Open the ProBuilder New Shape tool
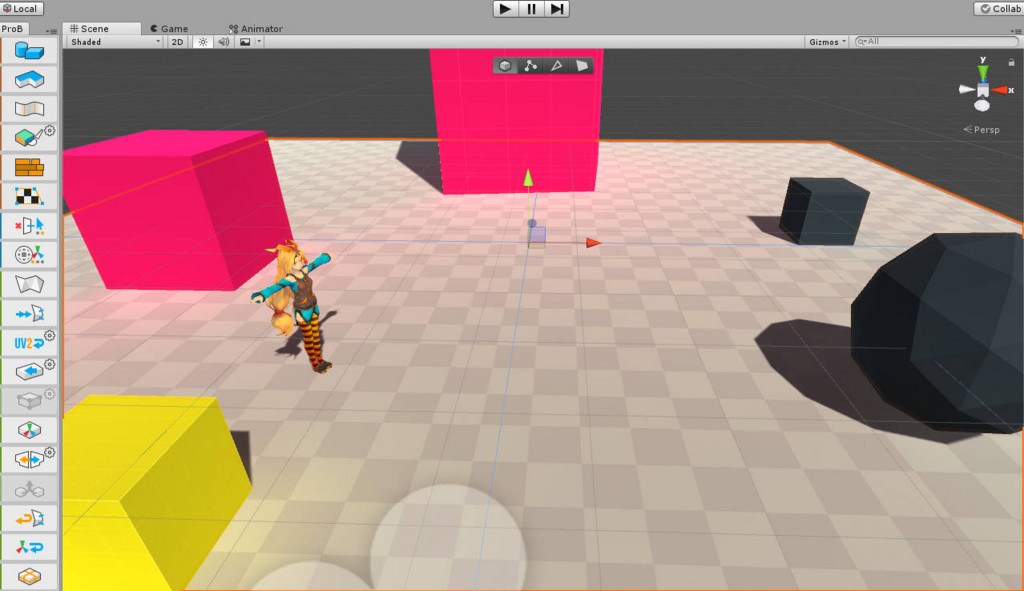1024x591 pixels. pos(29,50)
